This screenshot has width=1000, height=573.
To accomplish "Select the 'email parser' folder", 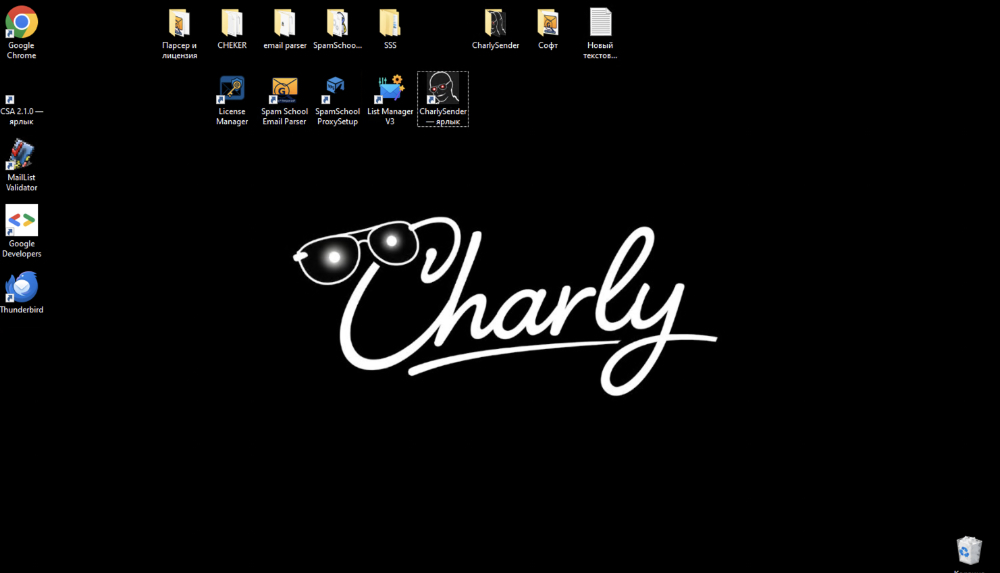I will 285,23.
